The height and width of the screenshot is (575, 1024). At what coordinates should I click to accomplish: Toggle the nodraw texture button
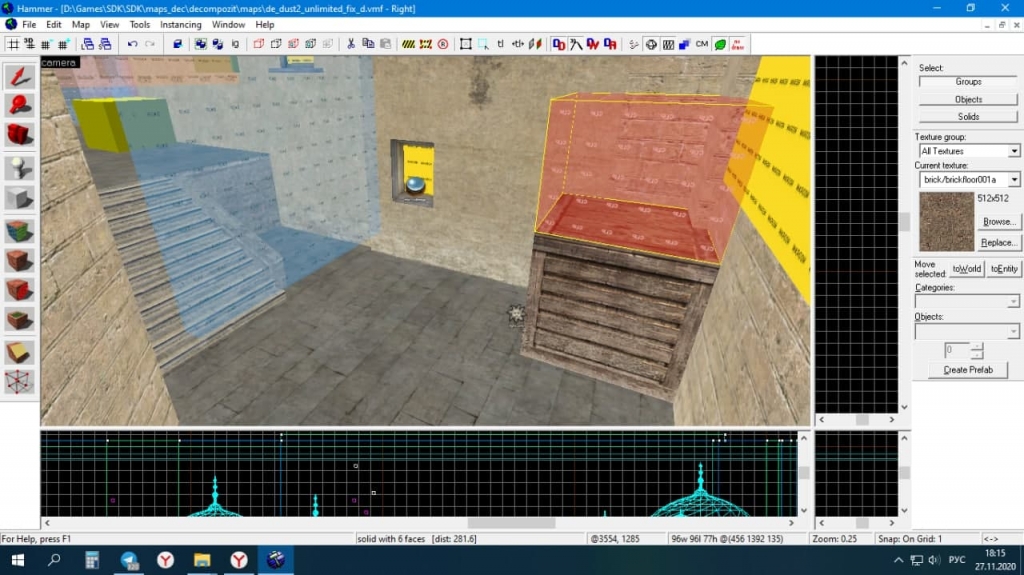pyautogui.click(x=738, y=44)
